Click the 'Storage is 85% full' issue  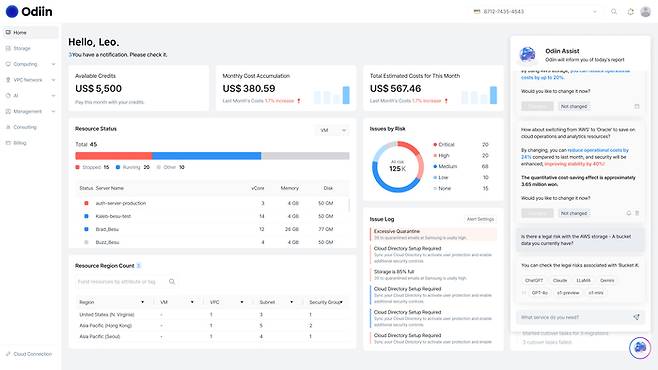coord(433,274)
